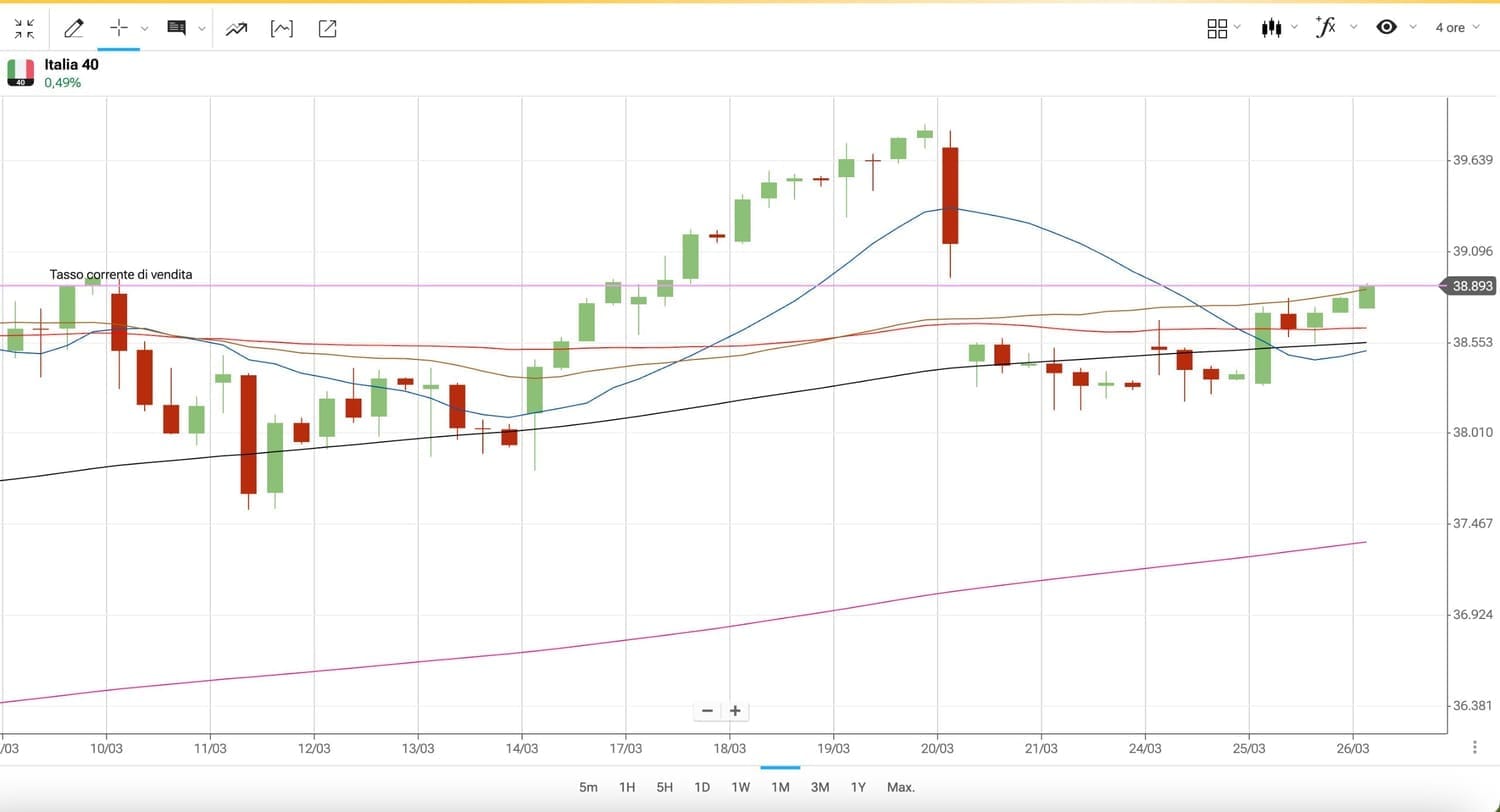Click the candlestick chart type icon

point(1271,28)
